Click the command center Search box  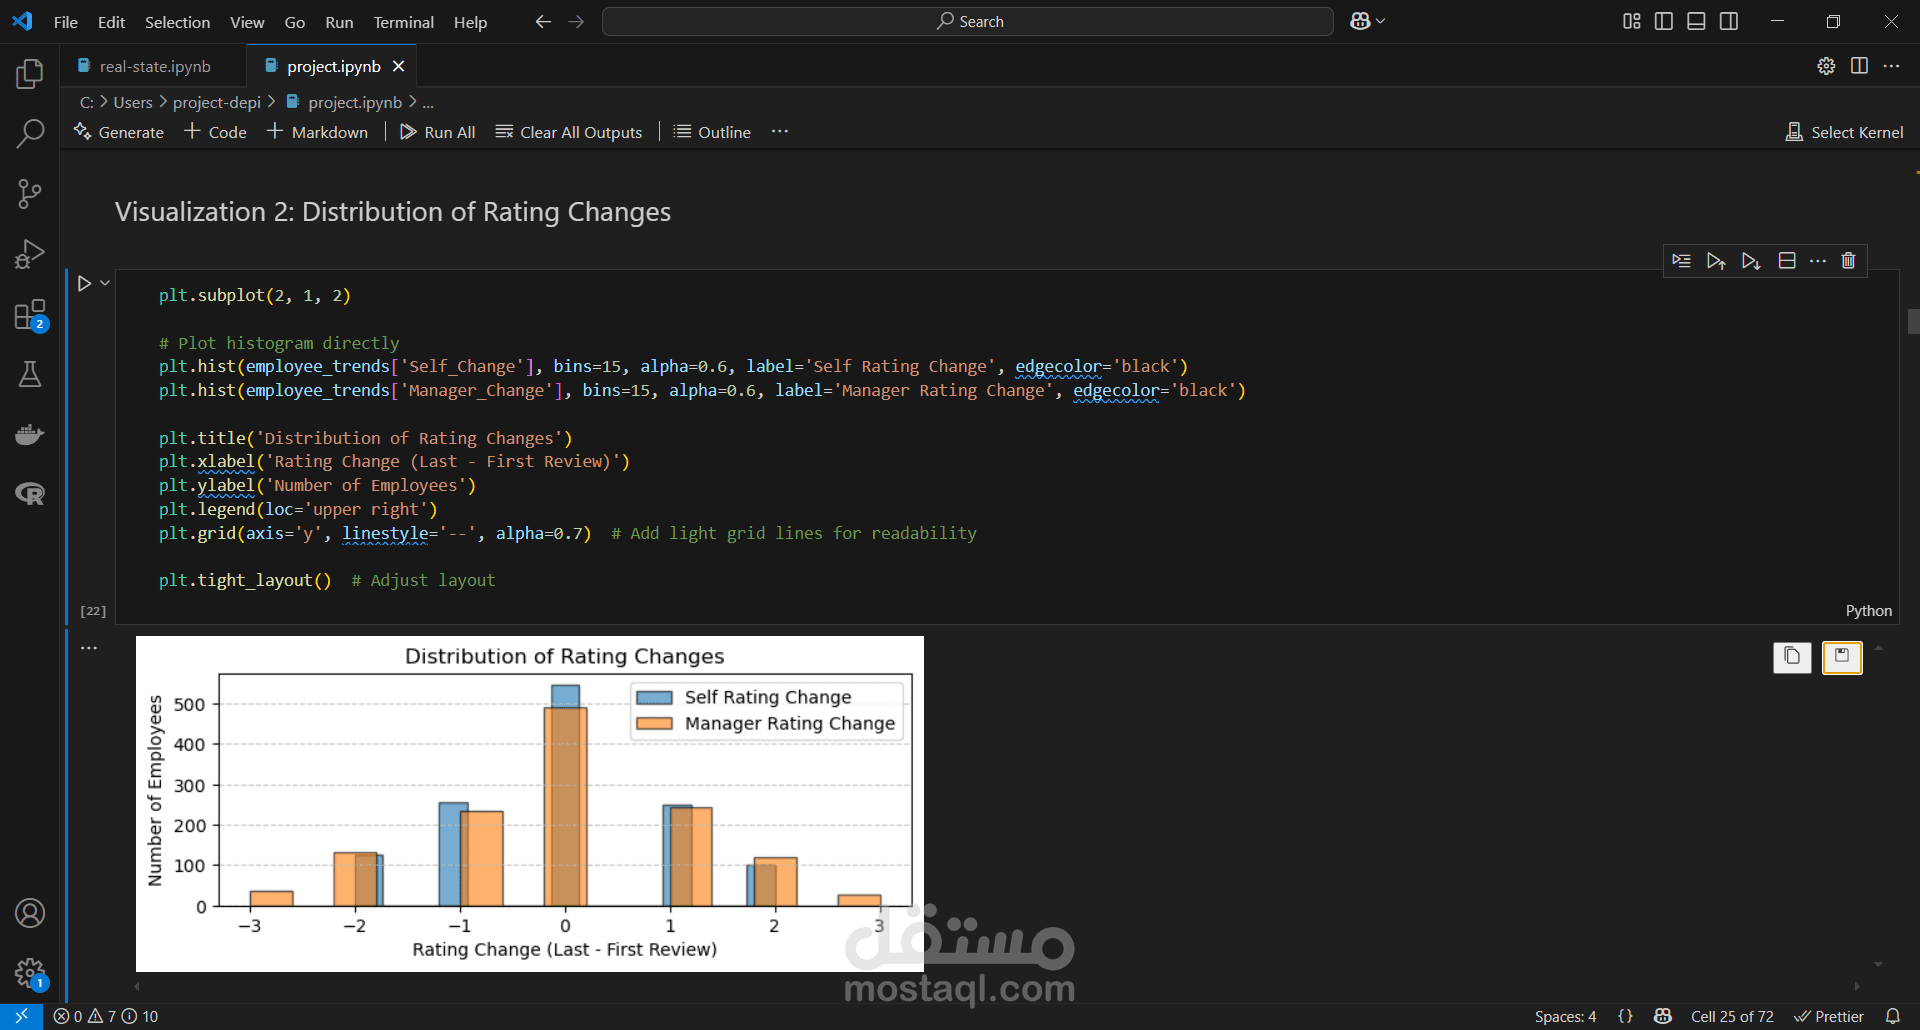pos(967,21)
